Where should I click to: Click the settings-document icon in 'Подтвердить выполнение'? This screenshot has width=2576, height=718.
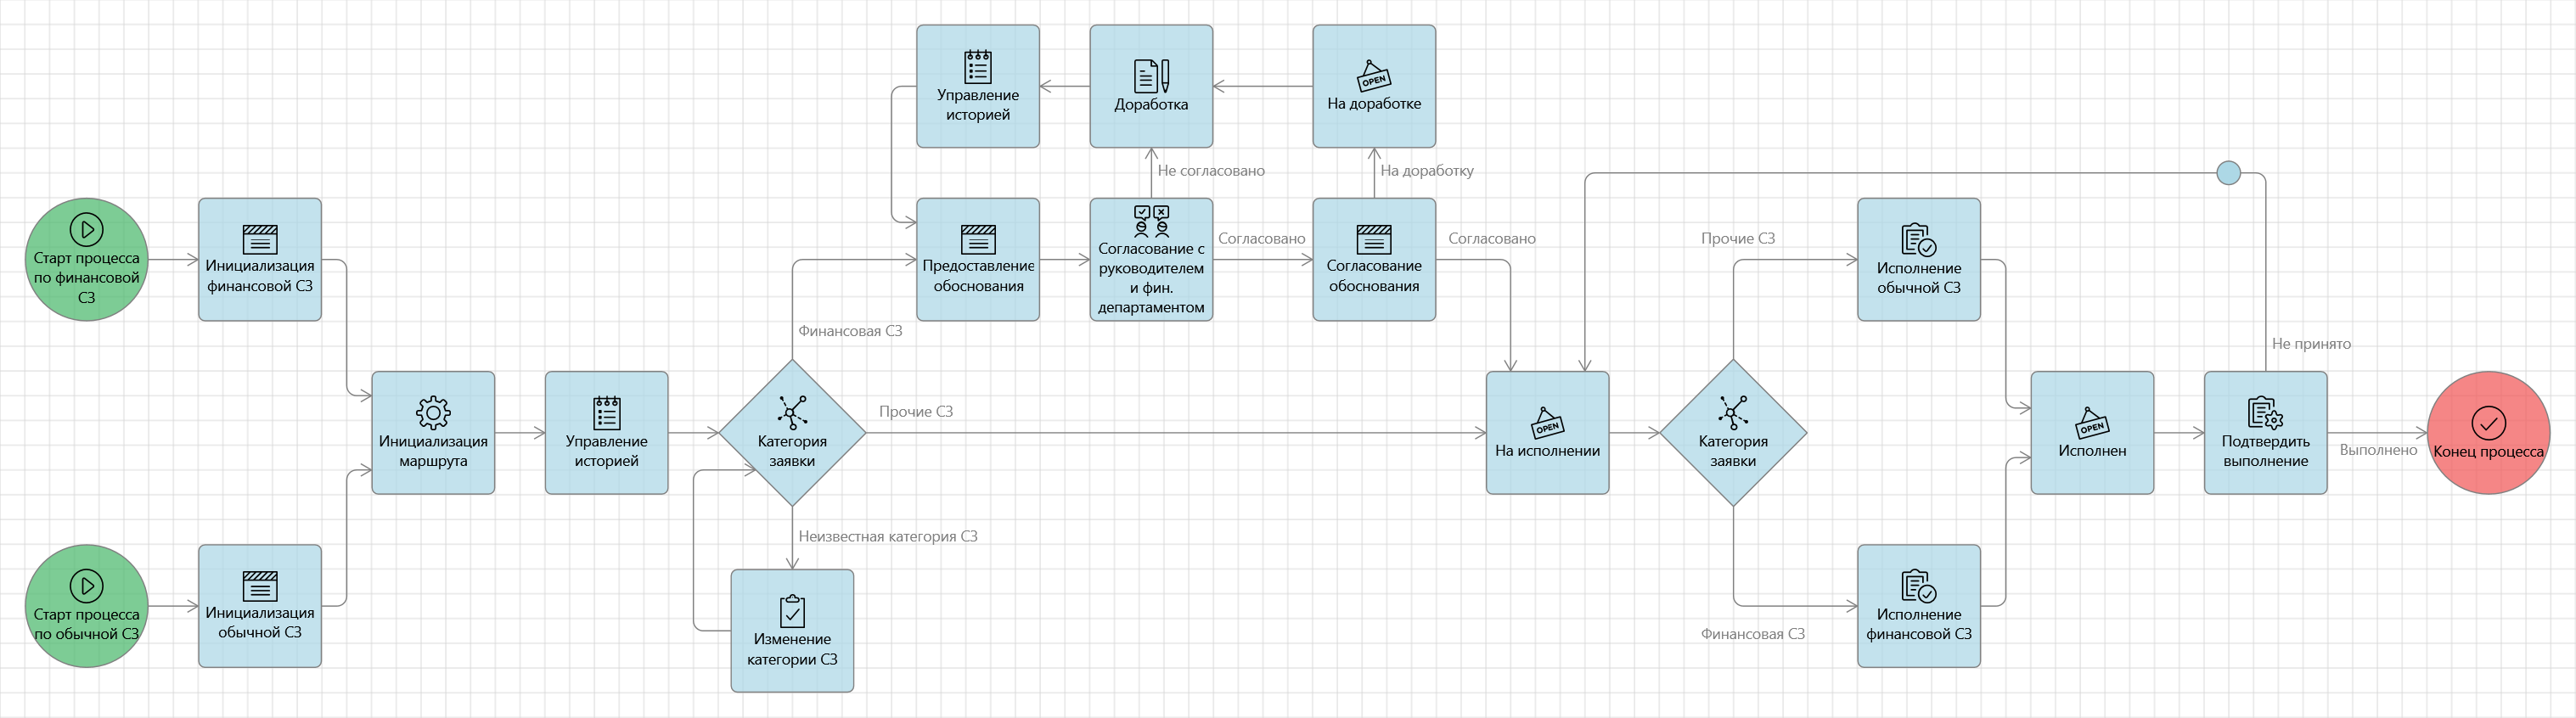click(x=2265, y=412)
